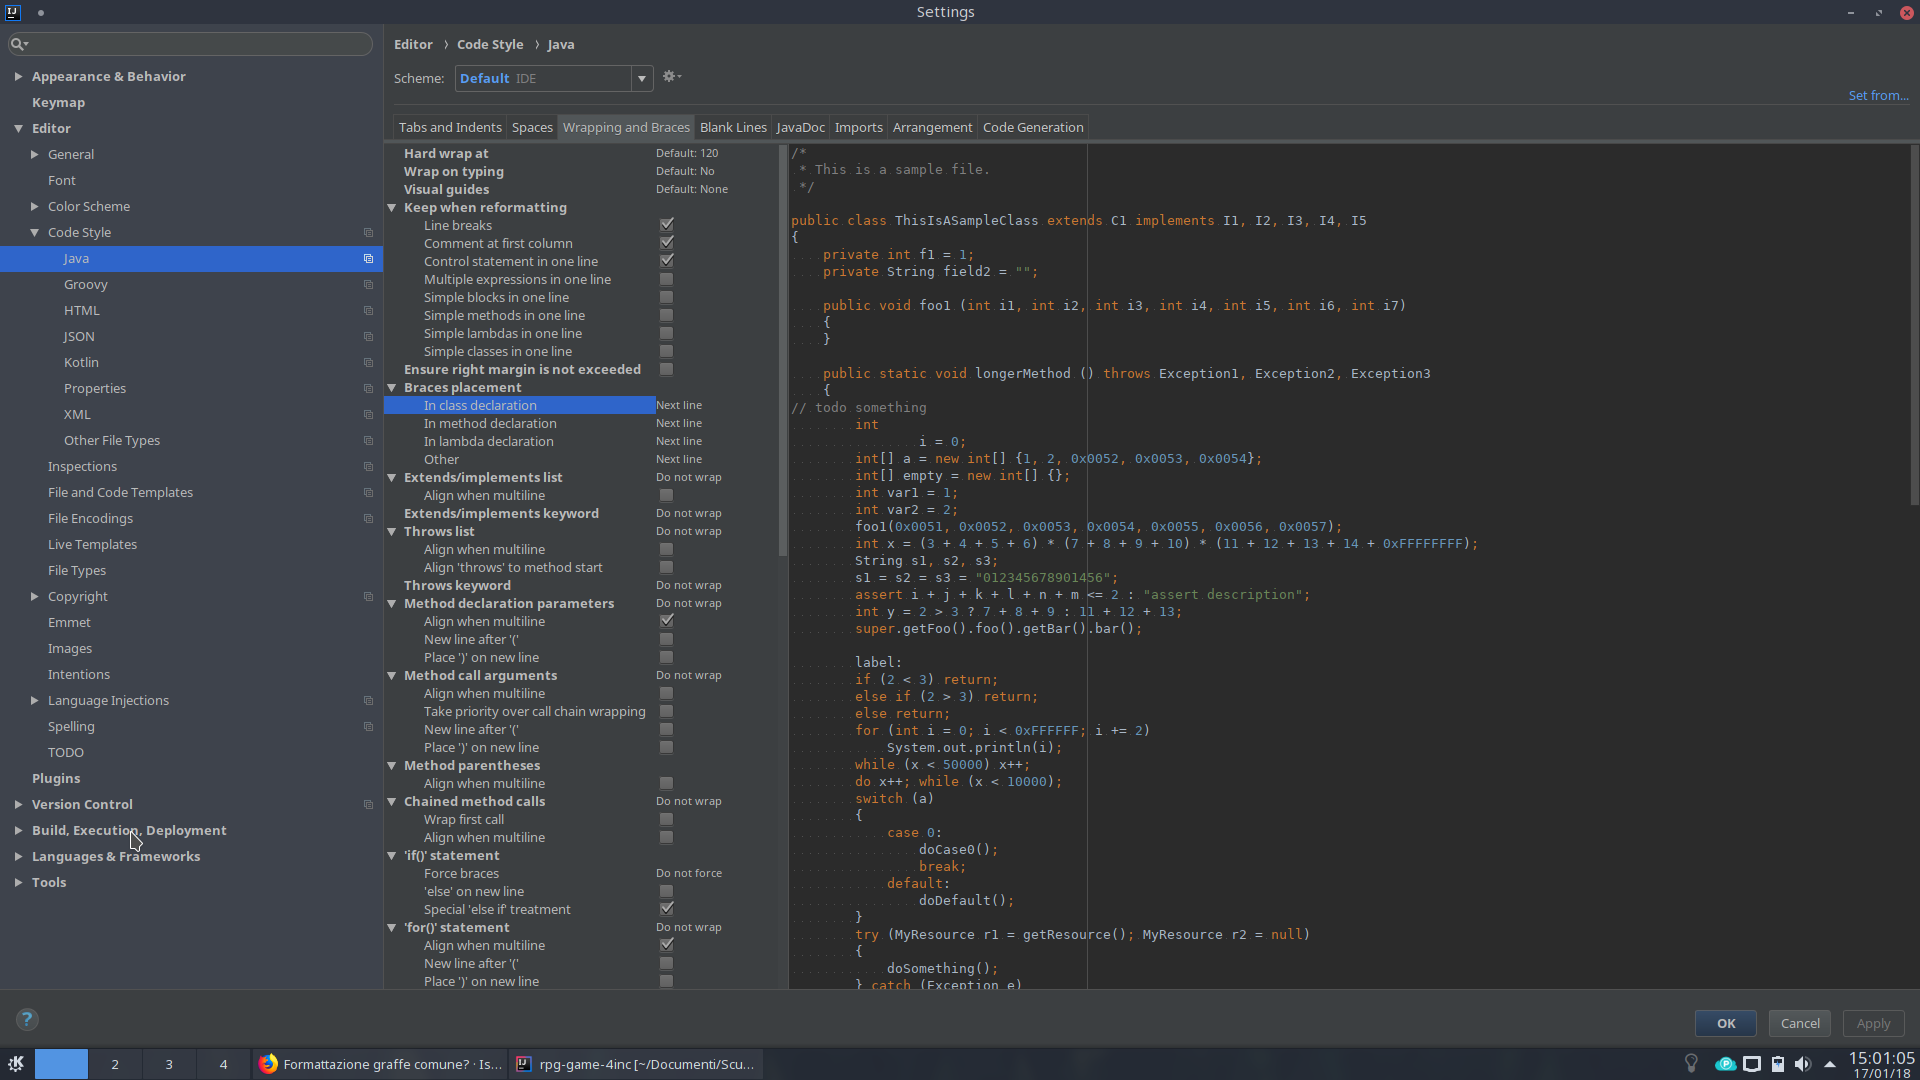This screenshot has width=1920, height=1080.
Task: Click the code preview vertical scrollbar
Action: point(1914,325)
